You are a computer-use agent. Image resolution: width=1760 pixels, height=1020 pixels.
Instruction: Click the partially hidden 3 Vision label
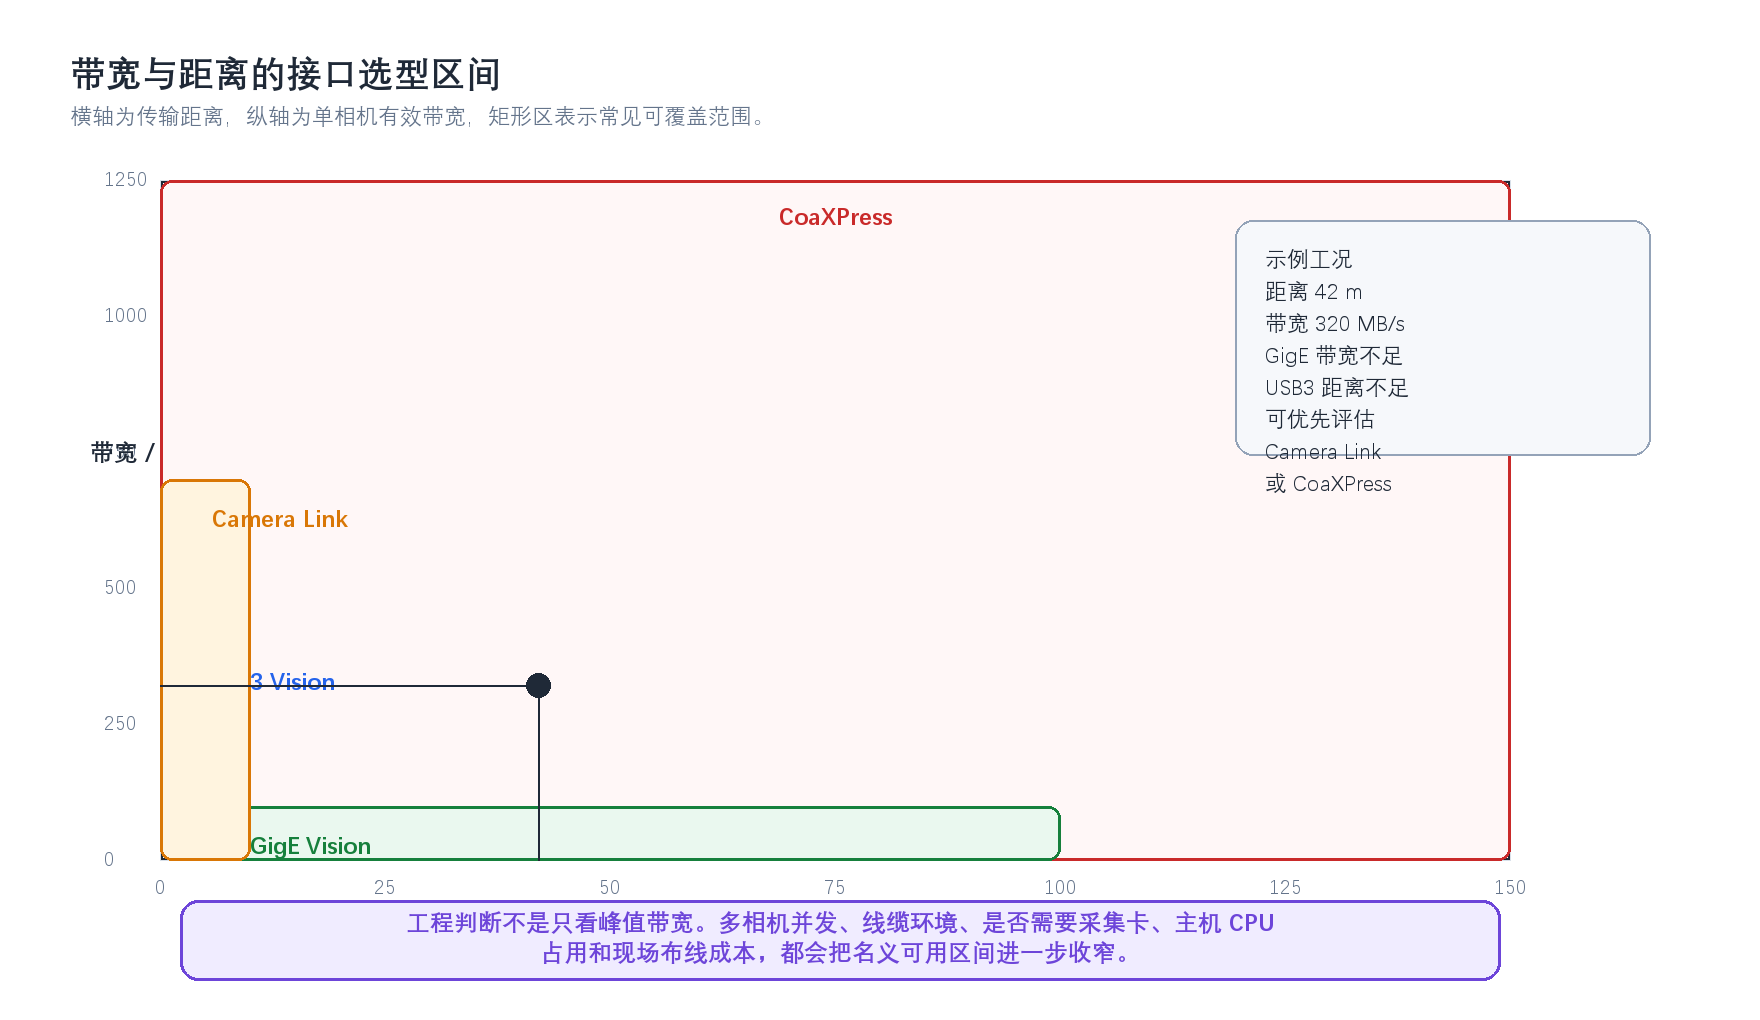coord(292,682)
